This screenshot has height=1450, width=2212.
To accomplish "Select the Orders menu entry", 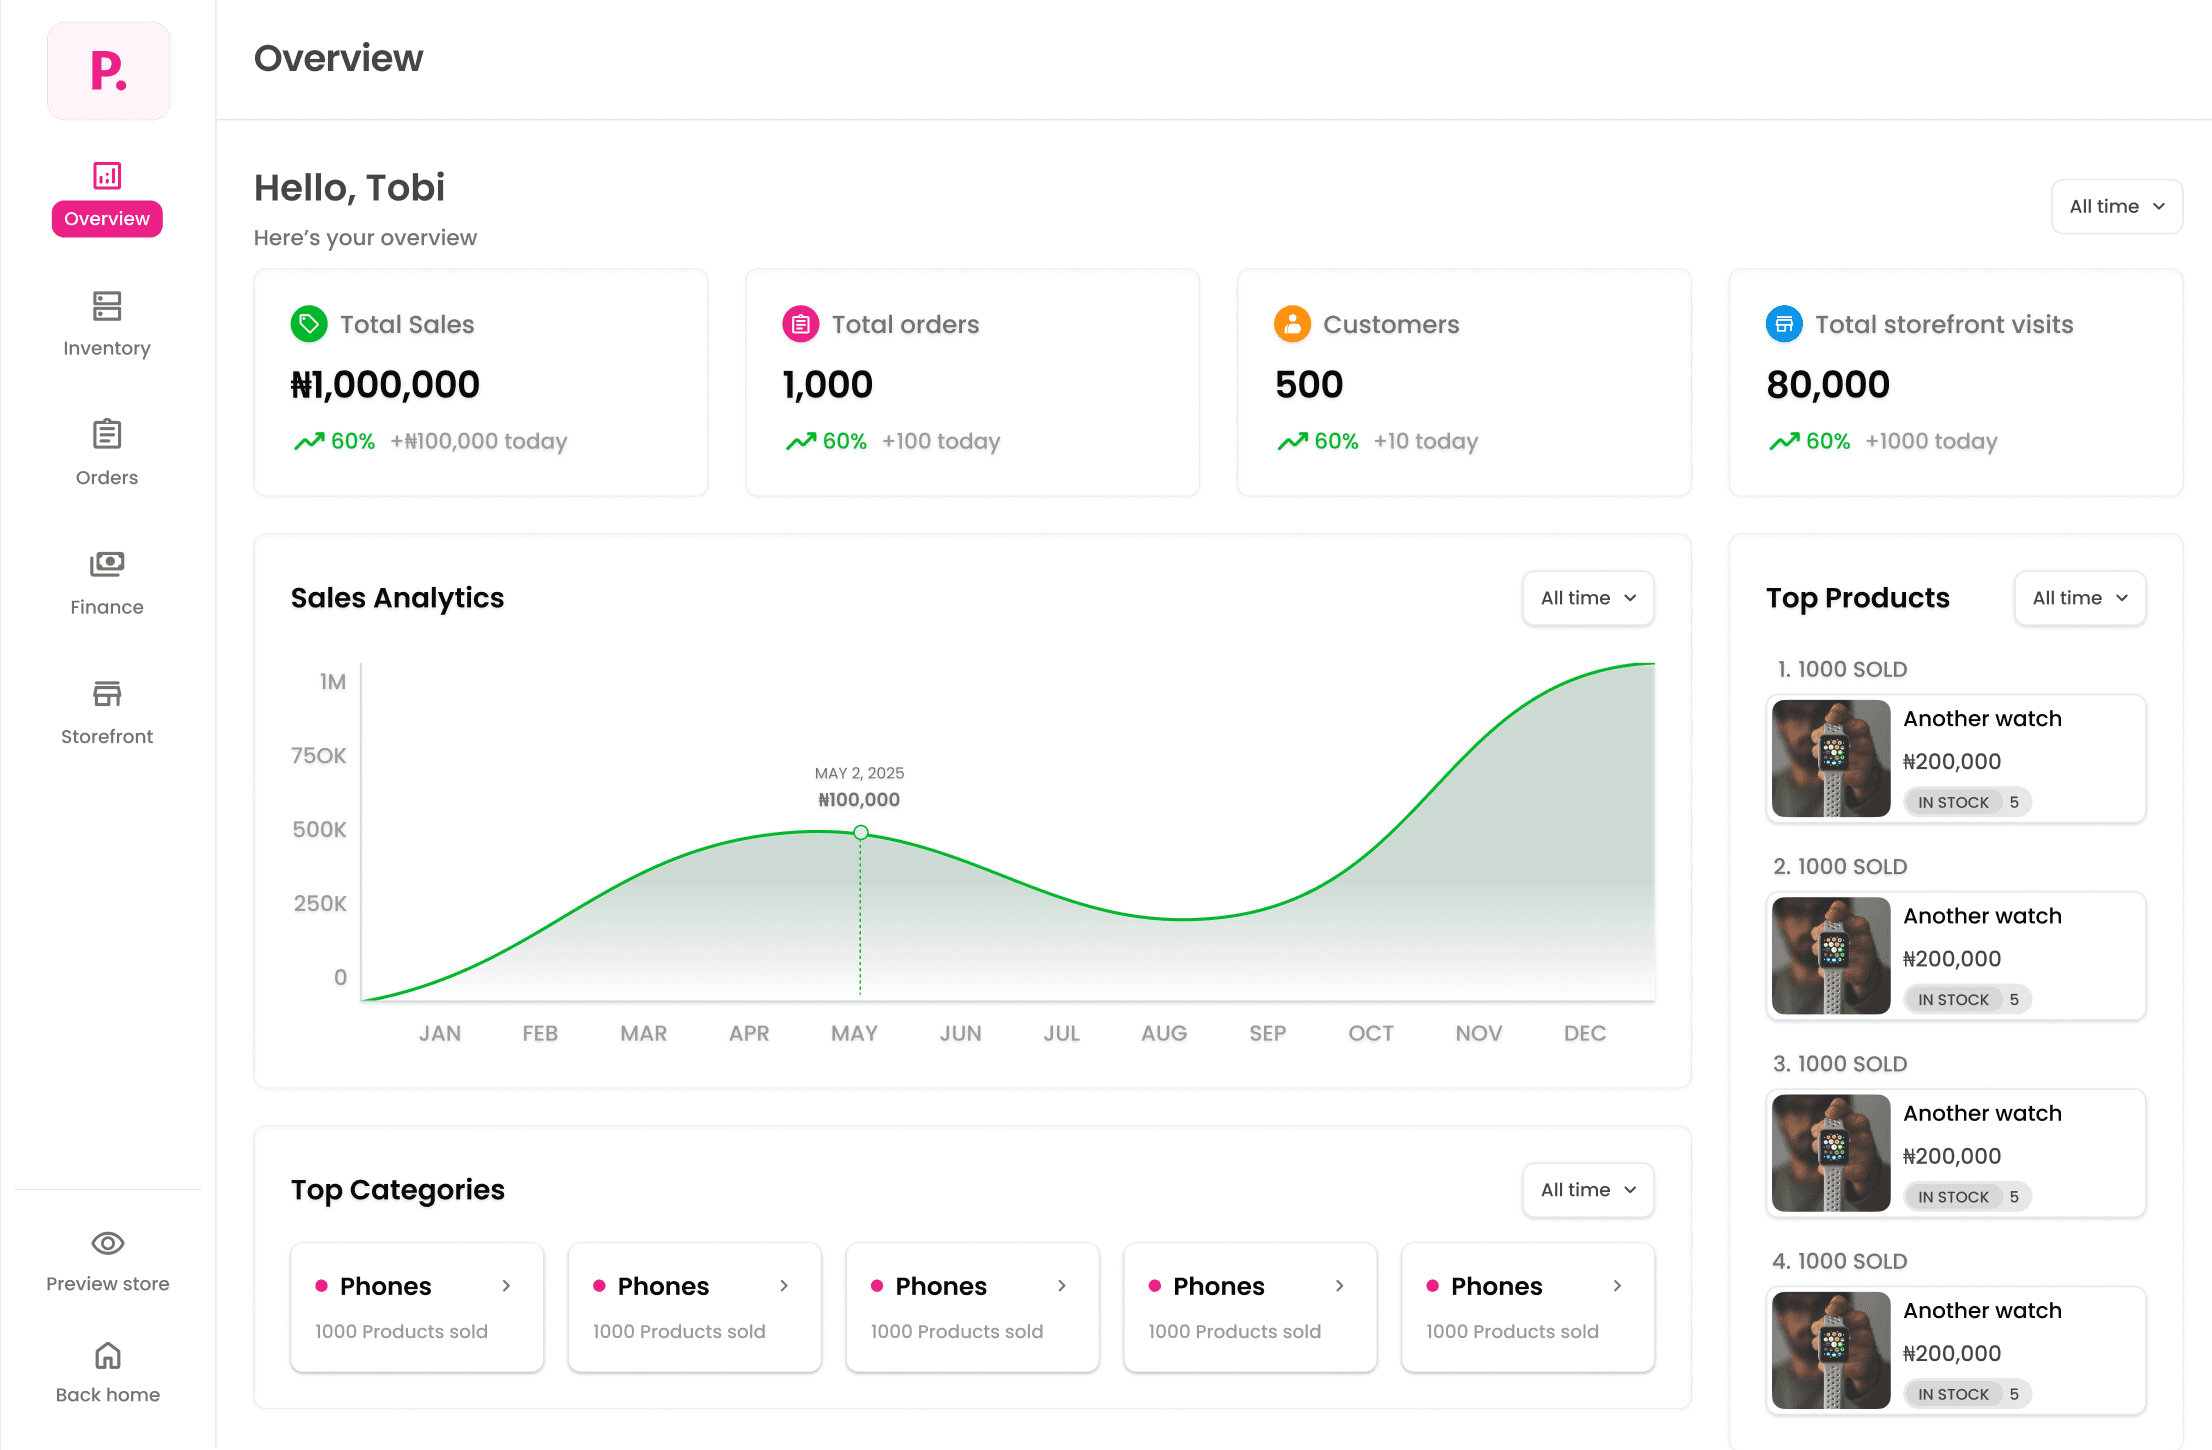I will coord(106,477).
